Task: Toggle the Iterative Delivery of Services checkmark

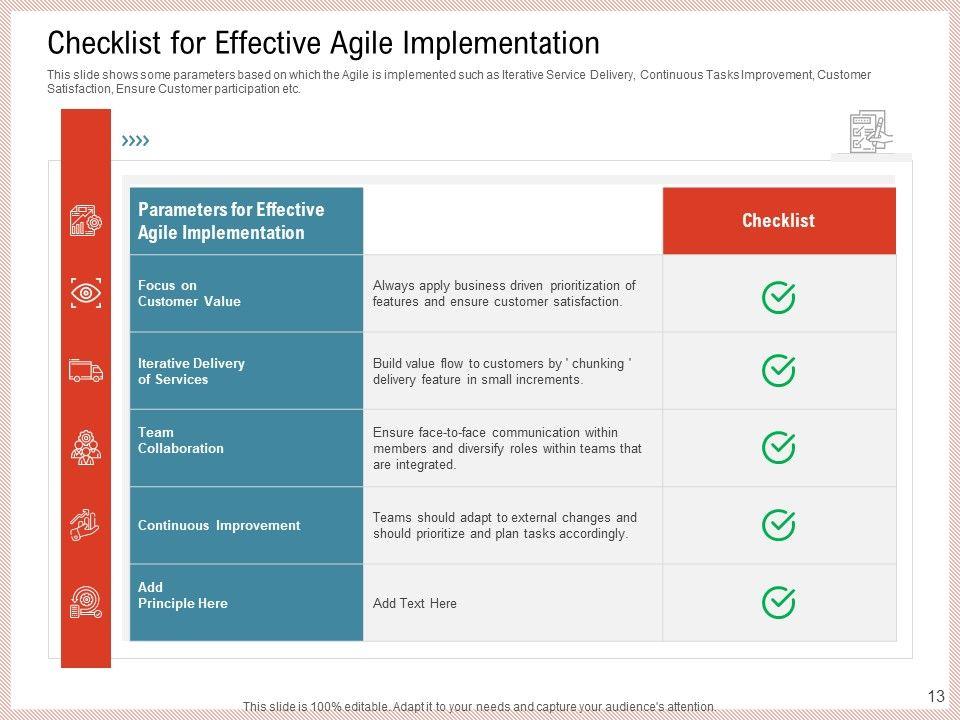Action: click(x=778, y=370)
